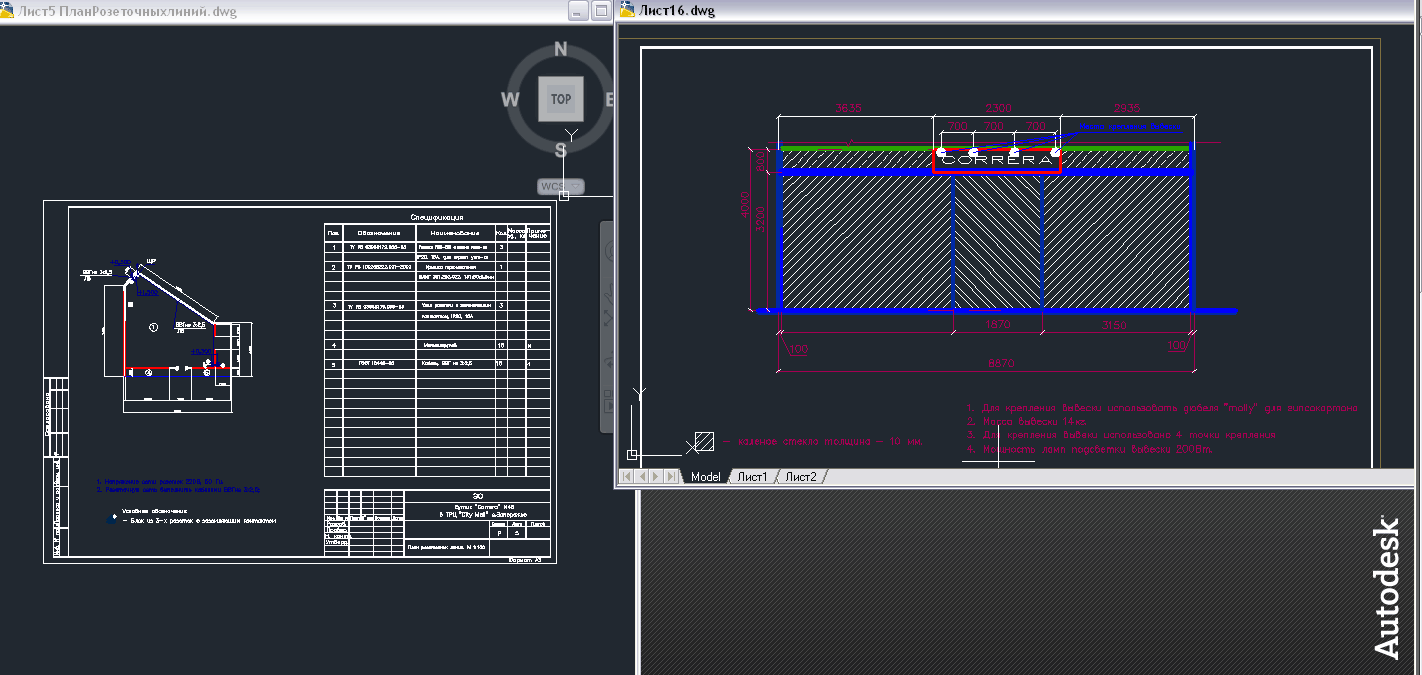Select the Наименование column header
The image size is (1422, 675).
[457, 232]
